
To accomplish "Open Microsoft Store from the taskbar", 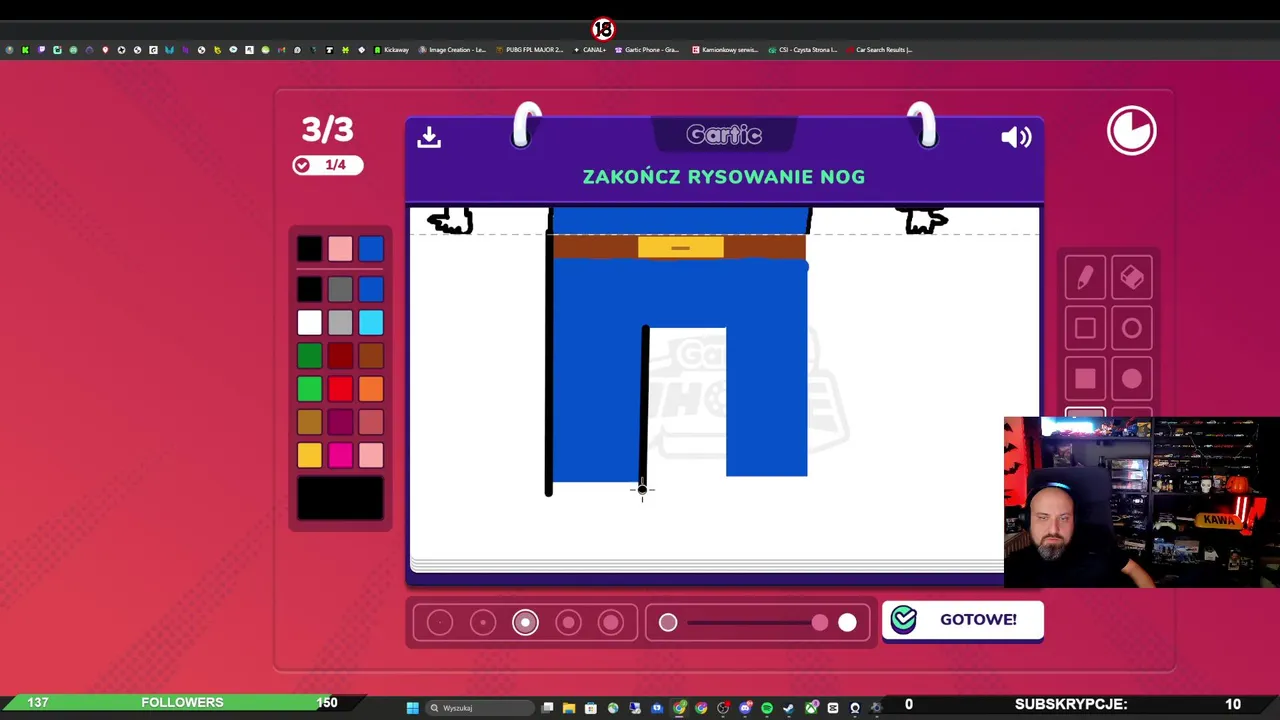I will point(591,708).
